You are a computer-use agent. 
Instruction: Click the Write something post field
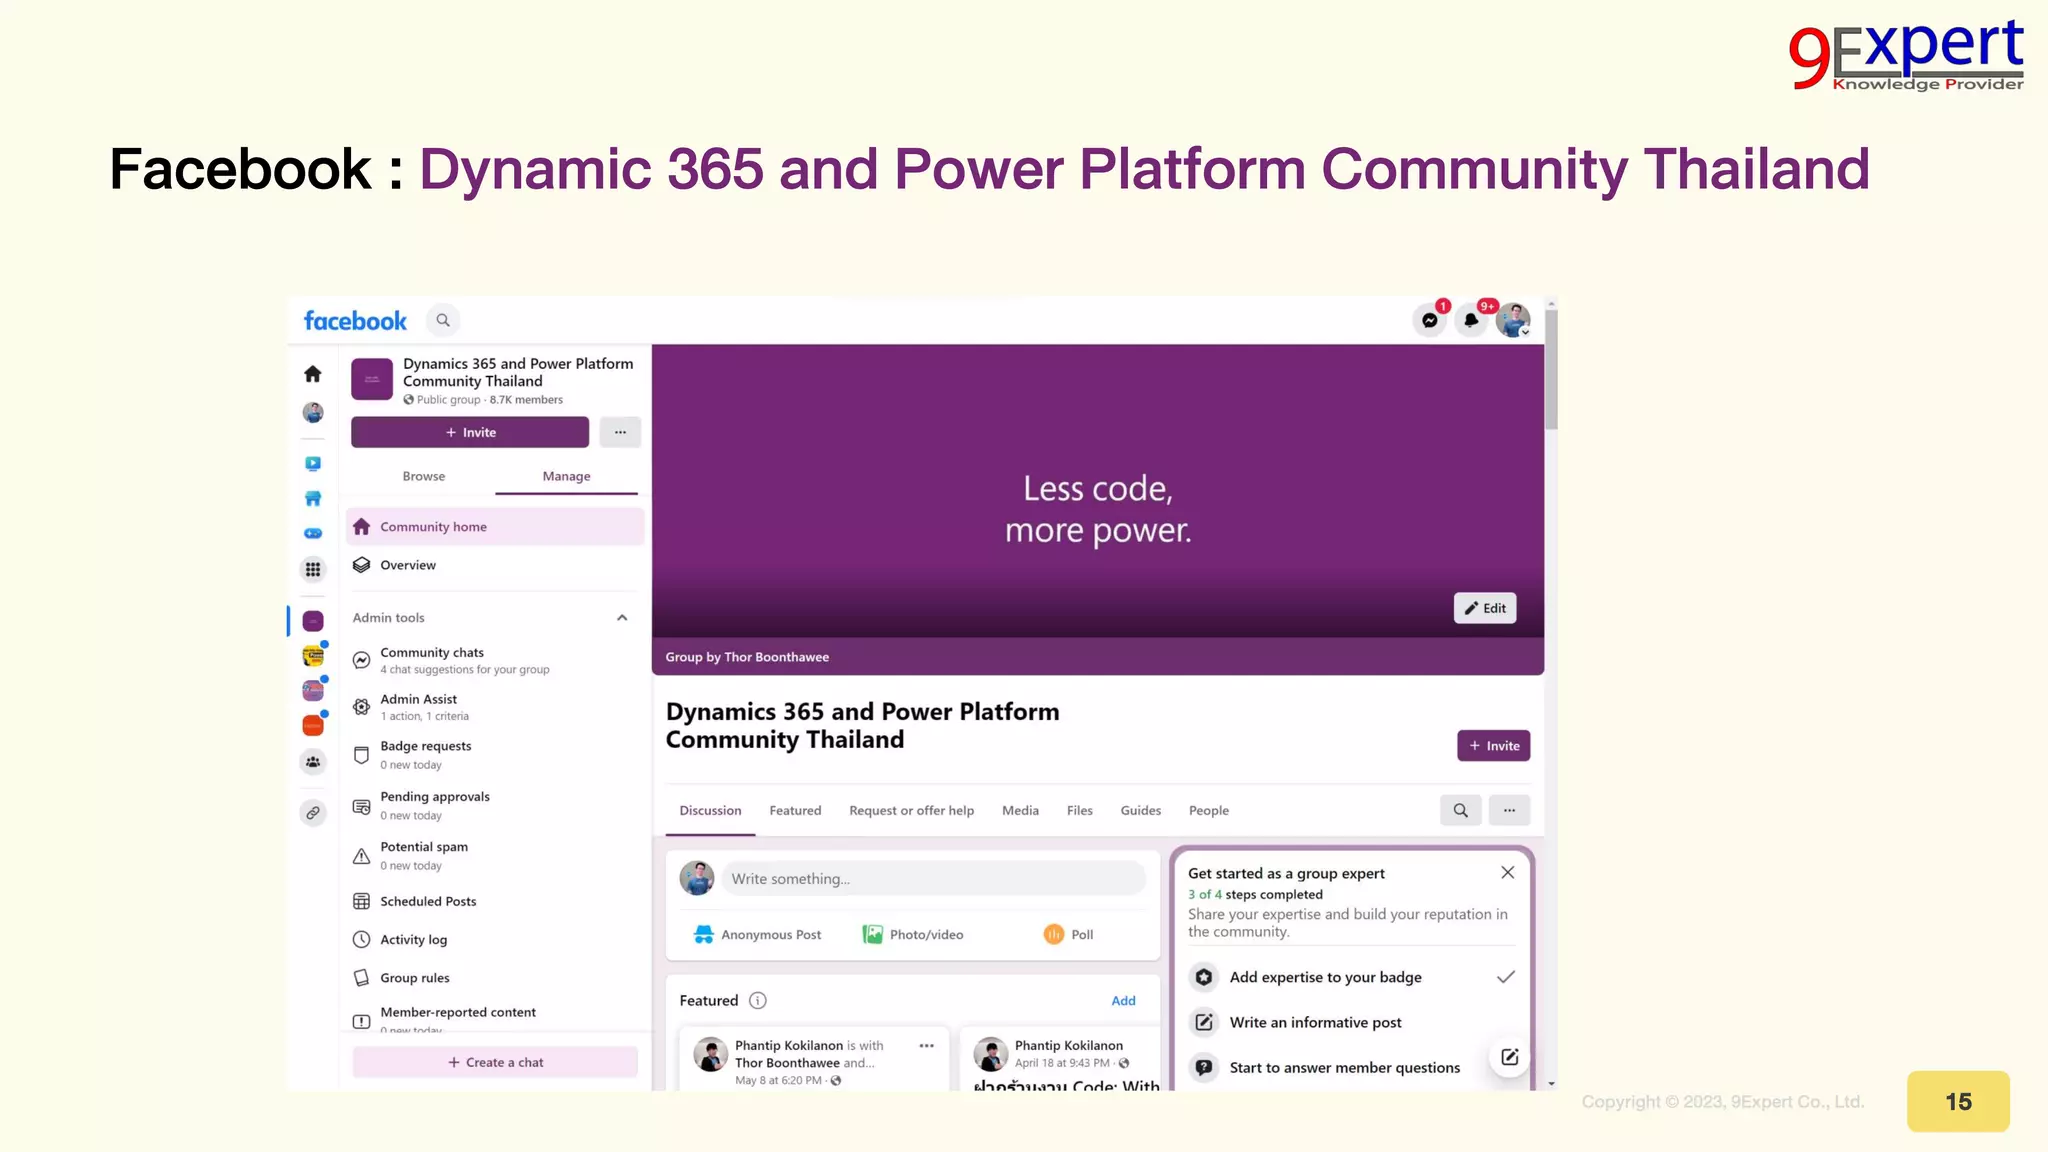(x=933, y=879)
